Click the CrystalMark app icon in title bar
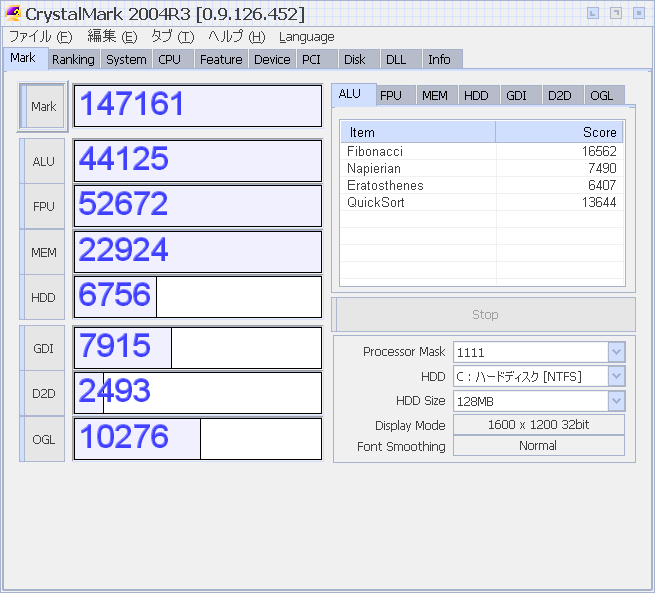Screen dimensions: 655x593 13,14
